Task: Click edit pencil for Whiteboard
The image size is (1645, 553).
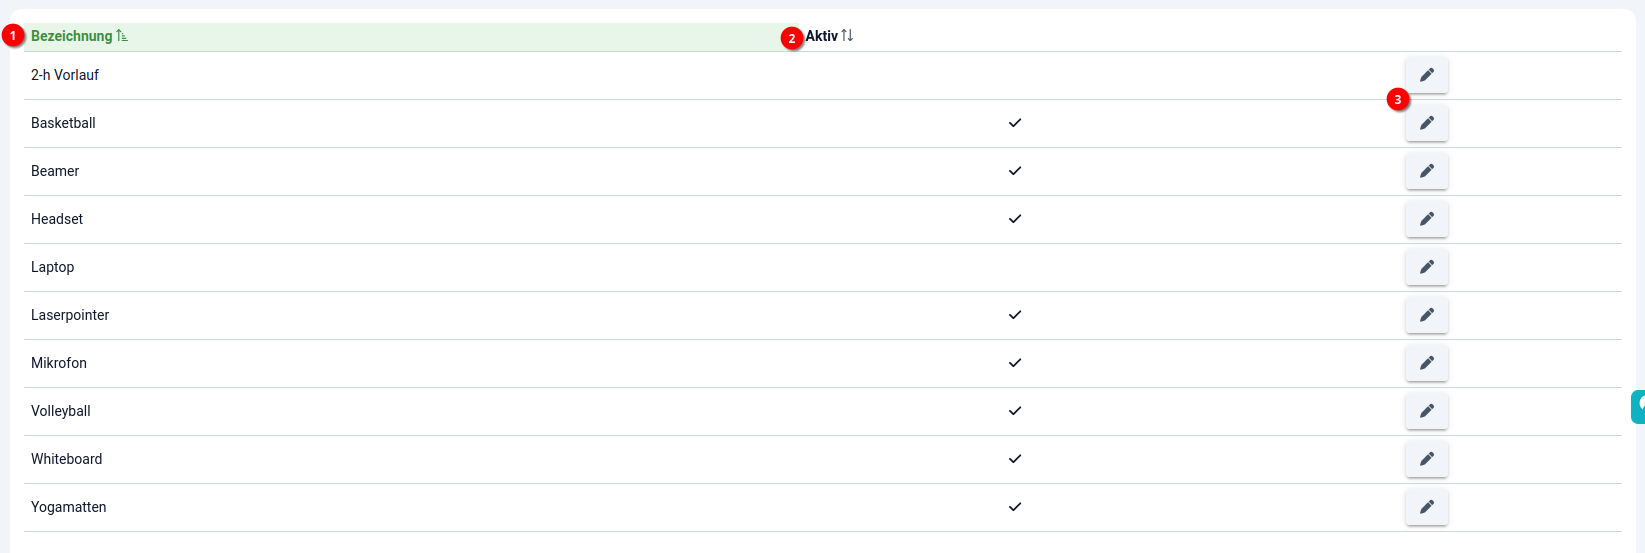Action: [x=1426, y=459]
